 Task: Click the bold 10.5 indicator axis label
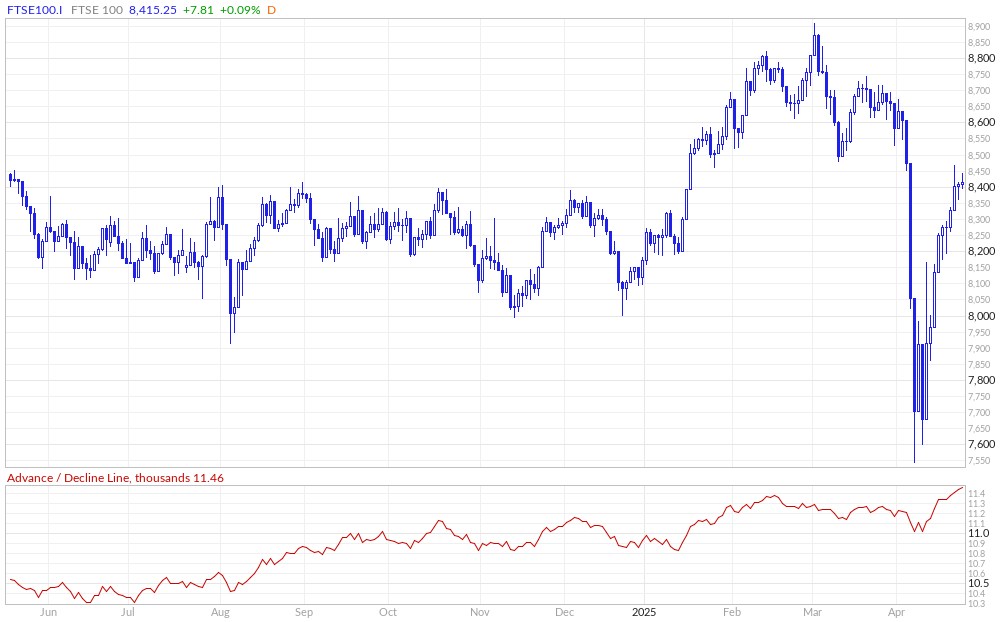[979, 584]
